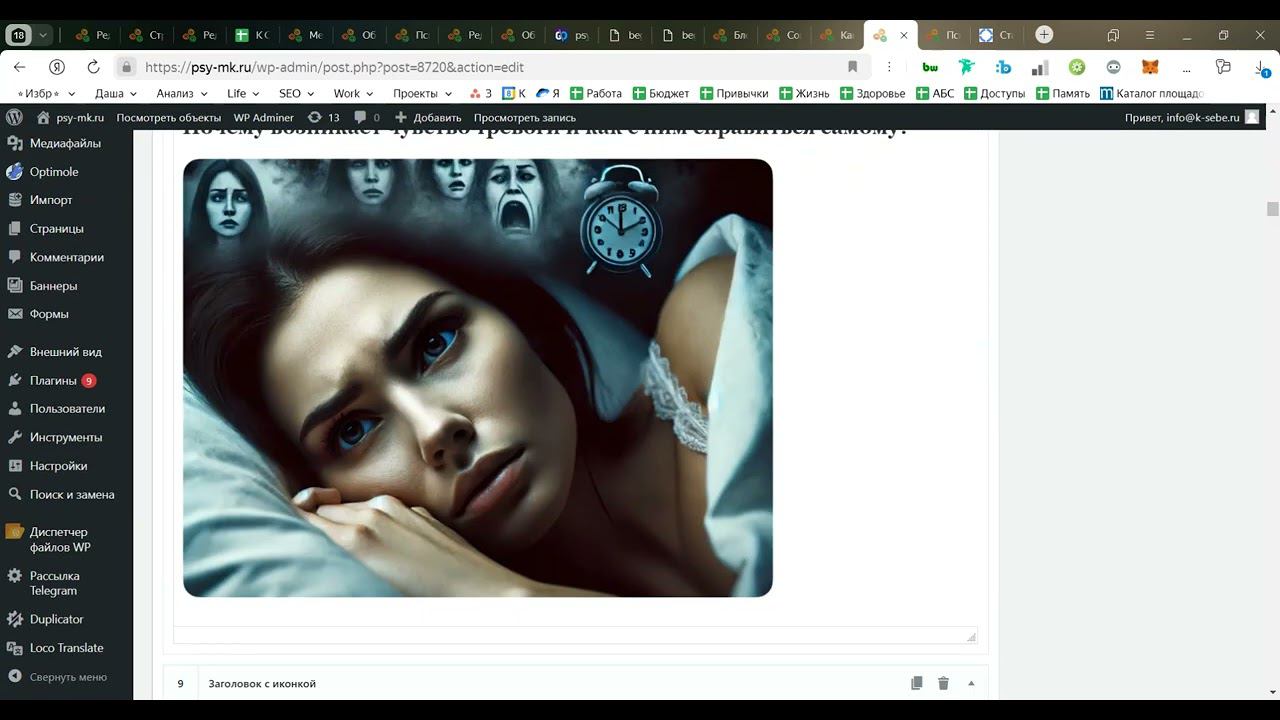Click the address bar URL field
Screen dimensions: 1280x720
pos(480,67)
